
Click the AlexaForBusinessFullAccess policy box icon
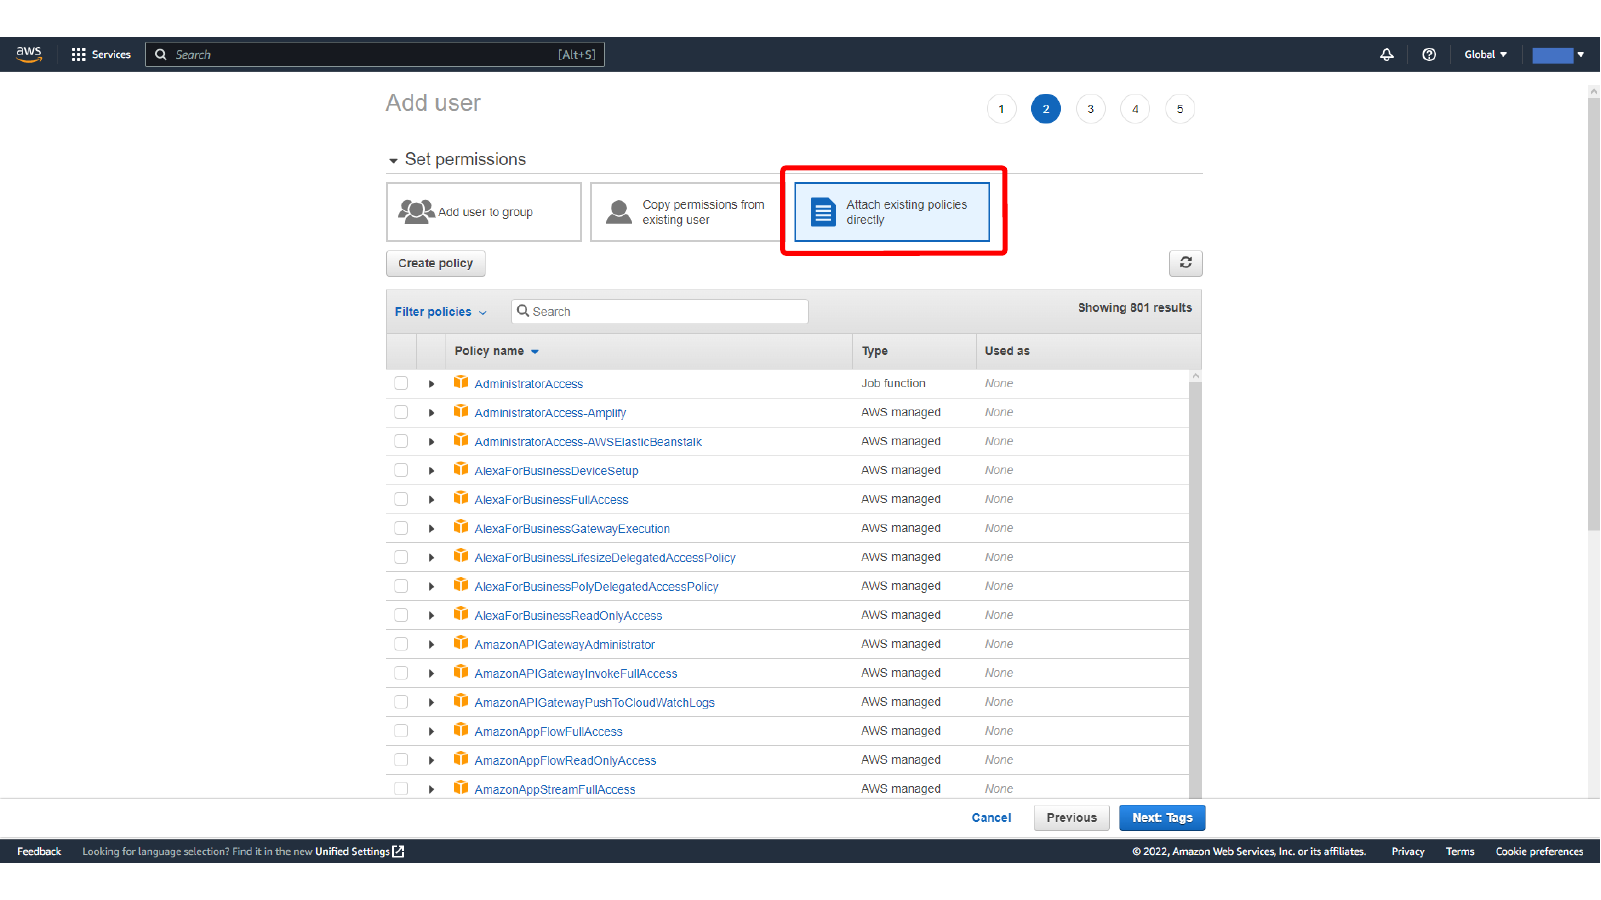tap(461, 498)
